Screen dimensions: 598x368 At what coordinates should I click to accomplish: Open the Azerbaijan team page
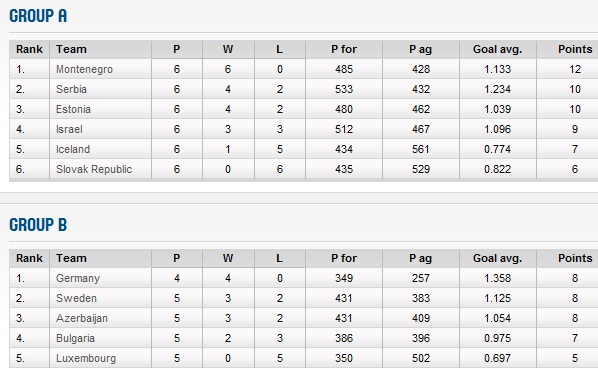[82, 318]
